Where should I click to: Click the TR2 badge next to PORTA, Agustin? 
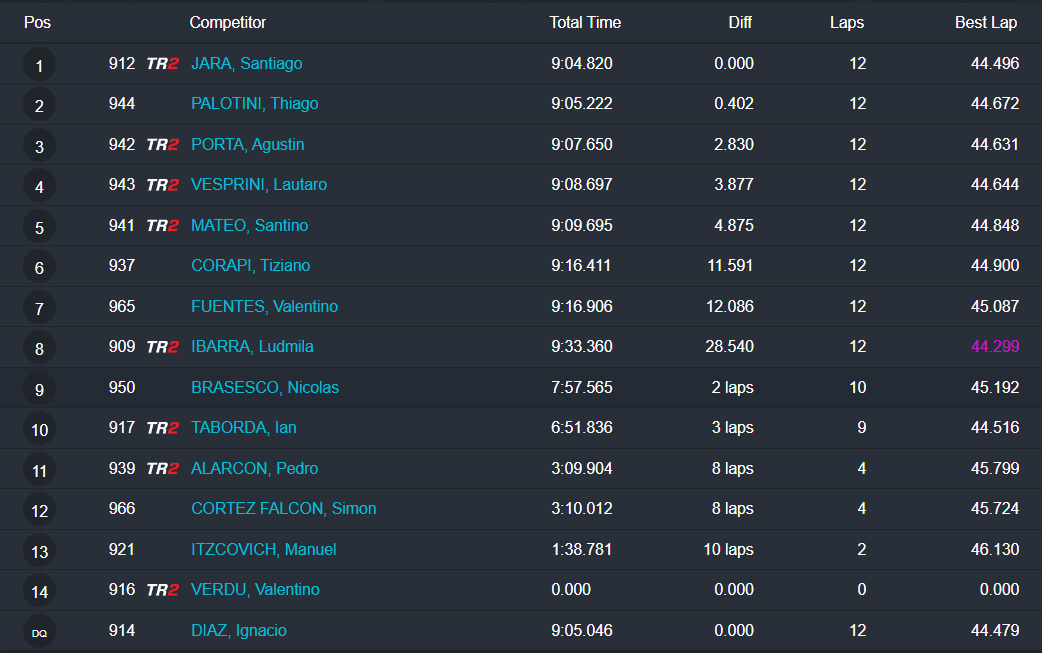[162, 145]
